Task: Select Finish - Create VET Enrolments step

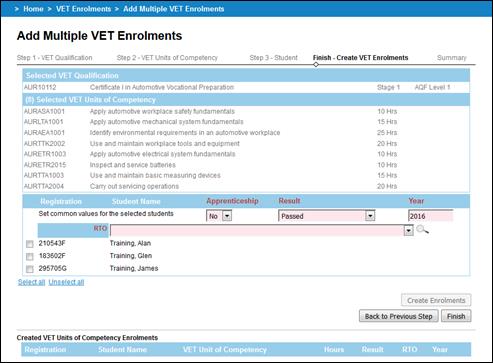Action: (360, 58)
